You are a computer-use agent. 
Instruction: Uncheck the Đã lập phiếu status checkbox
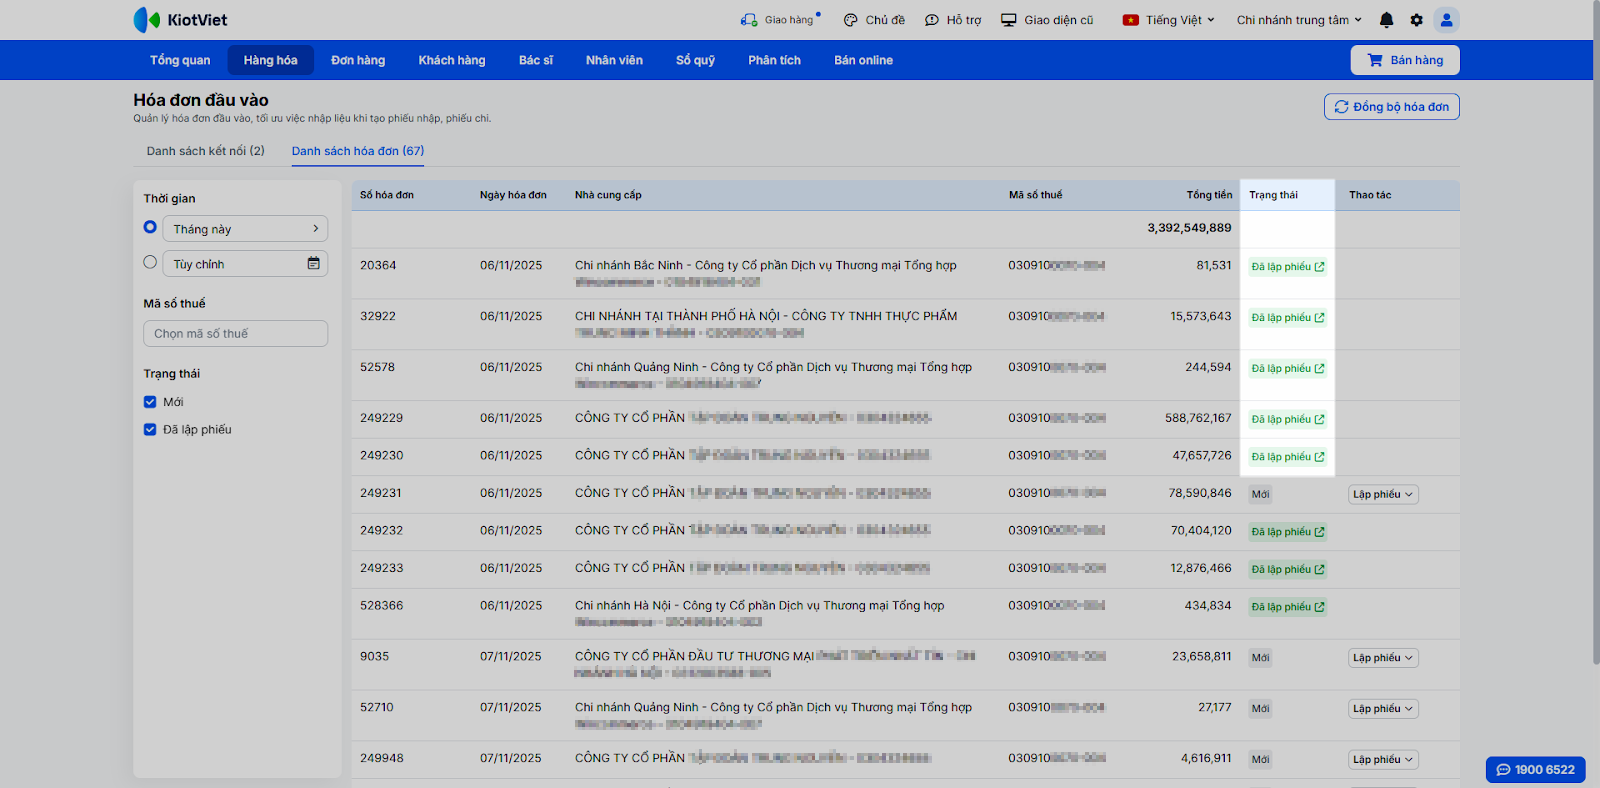(x=150, y=430)
